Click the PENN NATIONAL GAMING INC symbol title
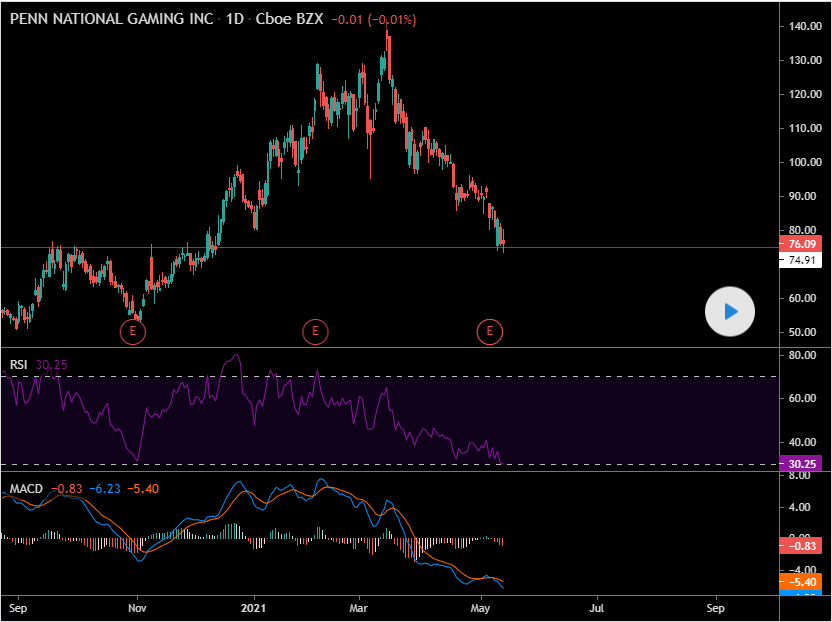This screenshot has height=622, width=832. (114, 19)
